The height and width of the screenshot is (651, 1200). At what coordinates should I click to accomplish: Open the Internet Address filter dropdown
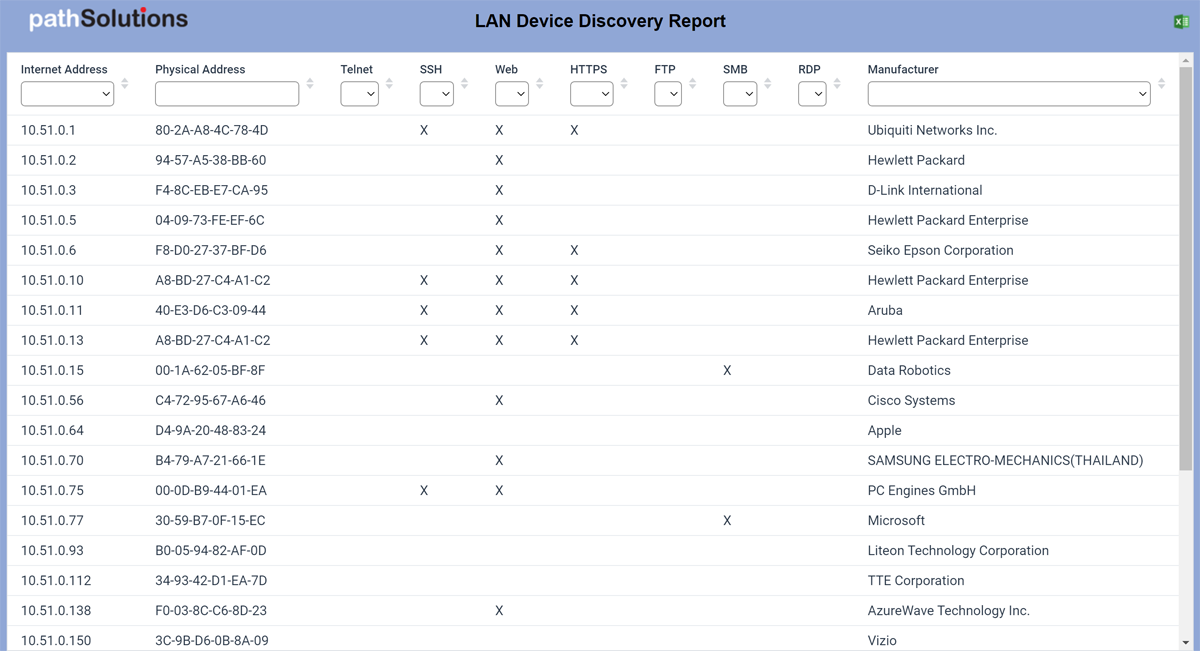tap(67, 94)
